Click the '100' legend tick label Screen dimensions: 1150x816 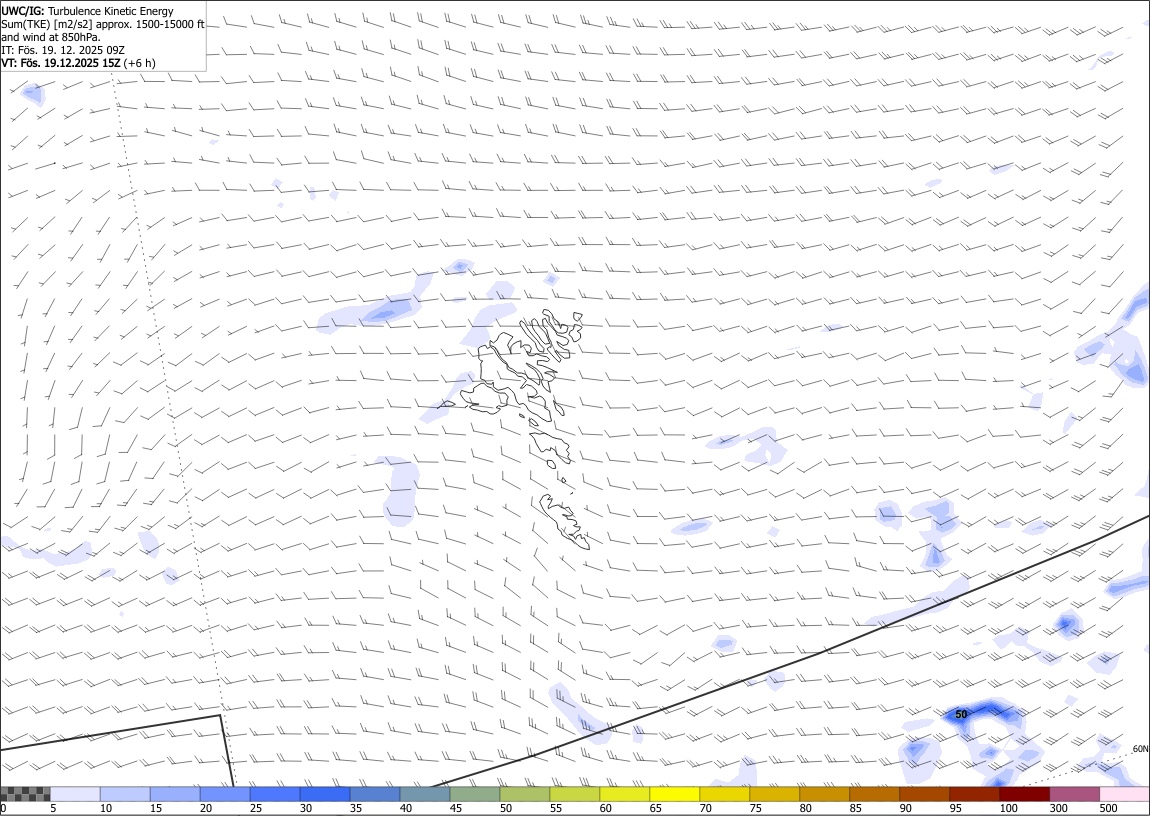tap(1008, 808)
